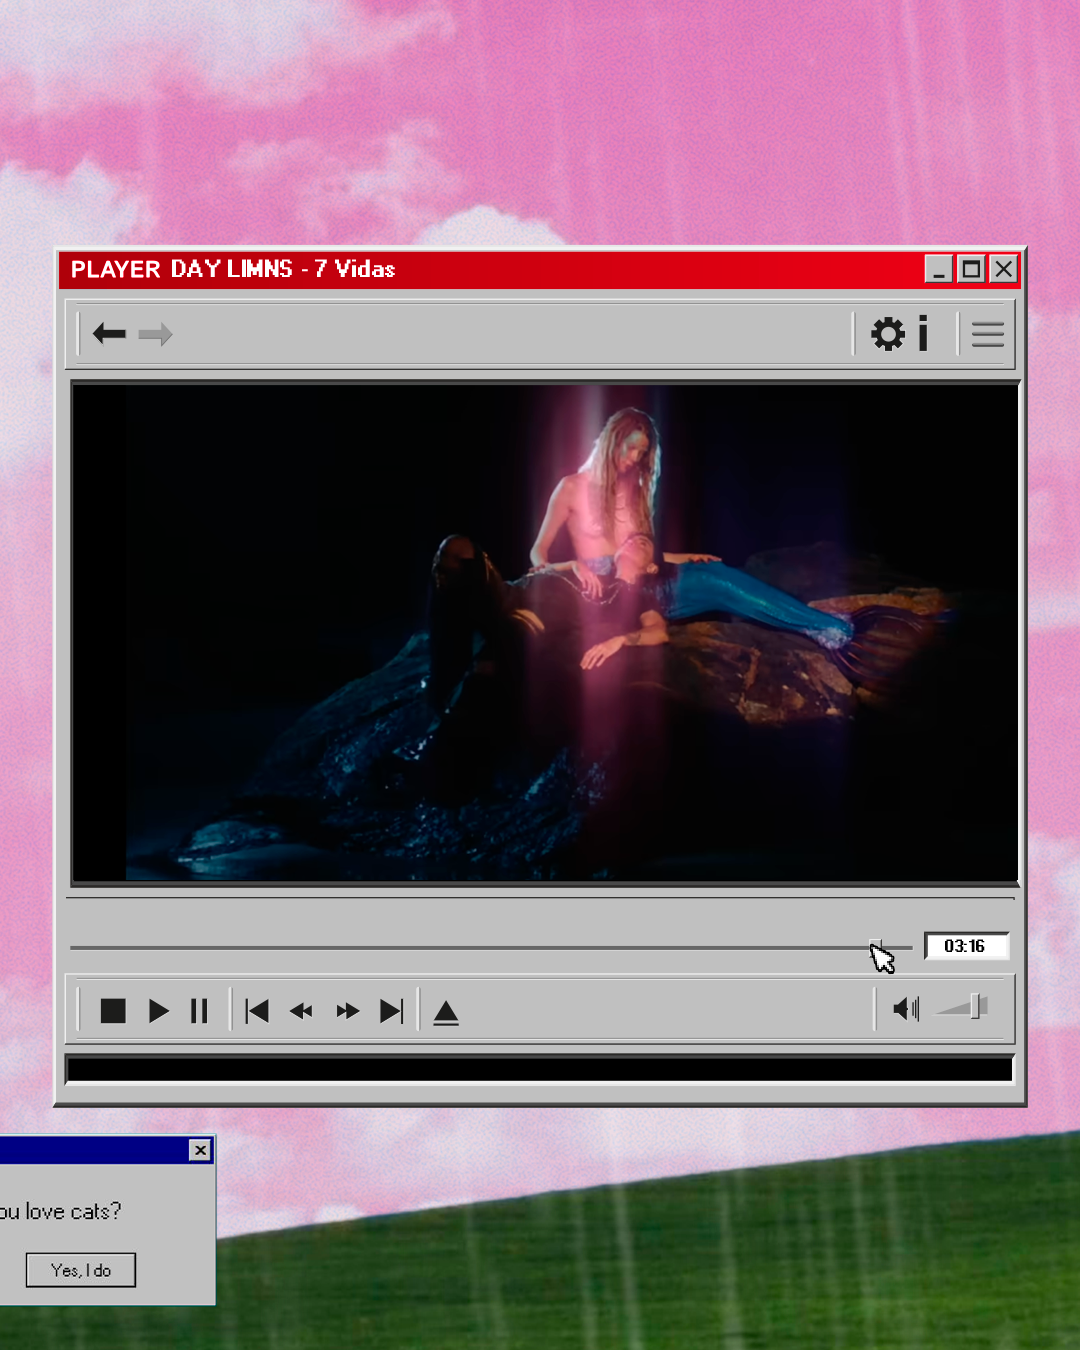Click the volume slider handle
This screenshot has height=1350, width=1080.
tap(977, 1007)
